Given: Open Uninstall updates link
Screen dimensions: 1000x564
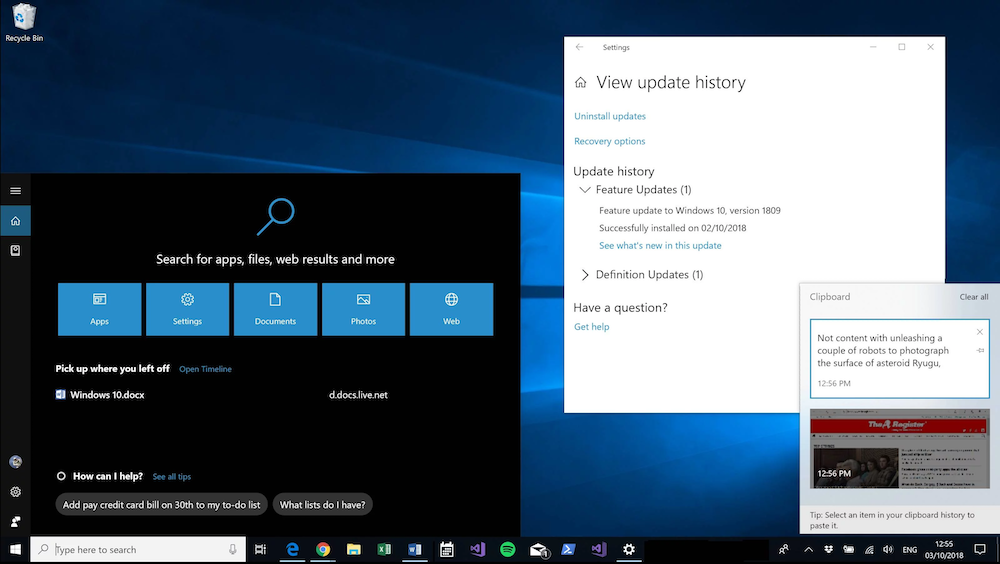Looking at the screenshot, I should pos(610,116).
